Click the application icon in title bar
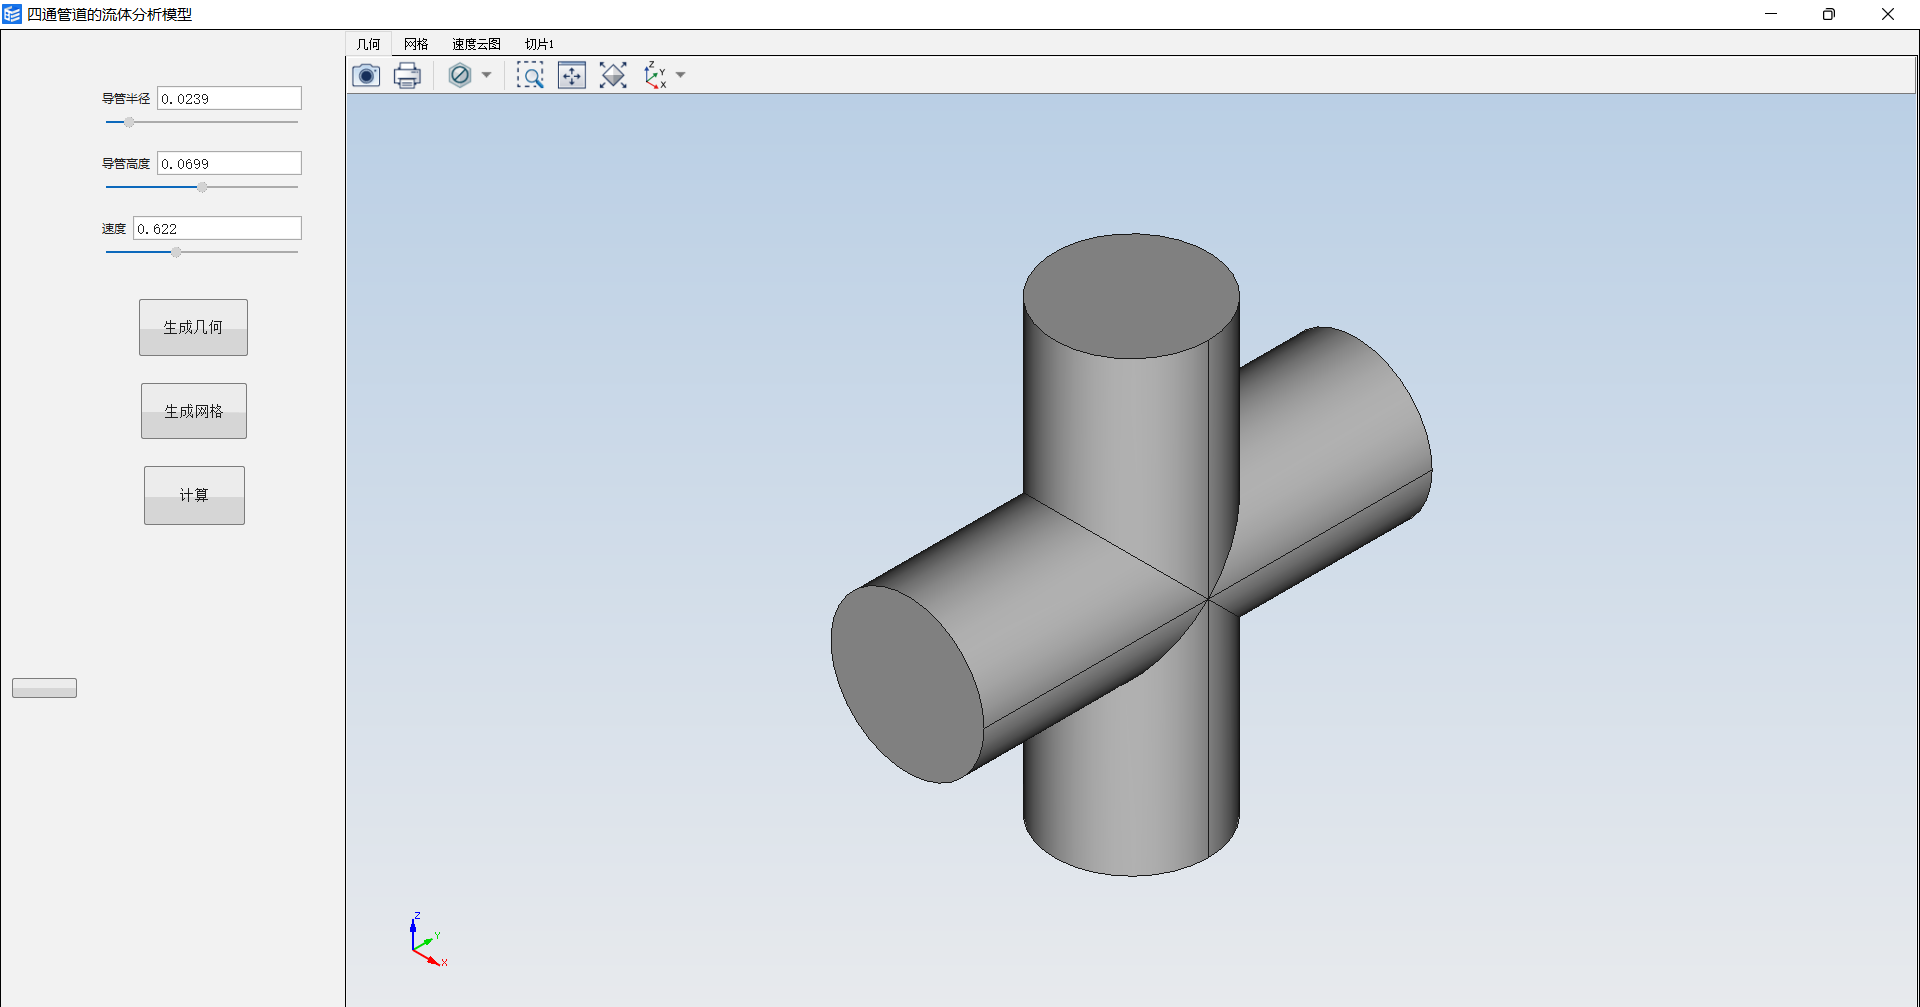Image resolution: width=1920 pixels, height=1007 pixels. tap(12, 14)
